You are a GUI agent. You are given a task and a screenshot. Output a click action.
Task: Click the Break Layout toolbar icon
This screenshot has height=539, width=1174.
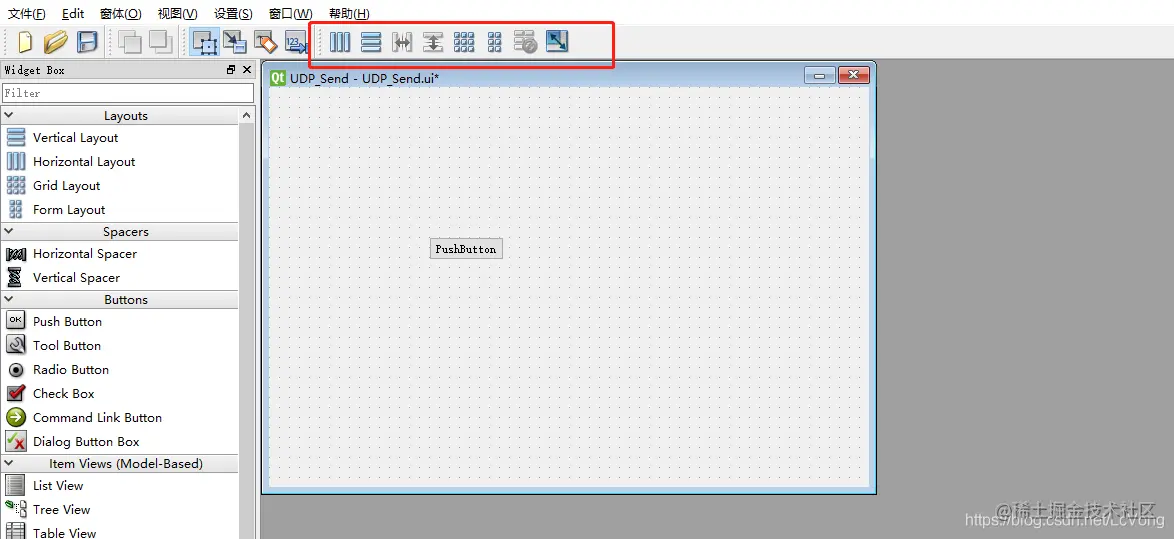click(x=526, y=42)
